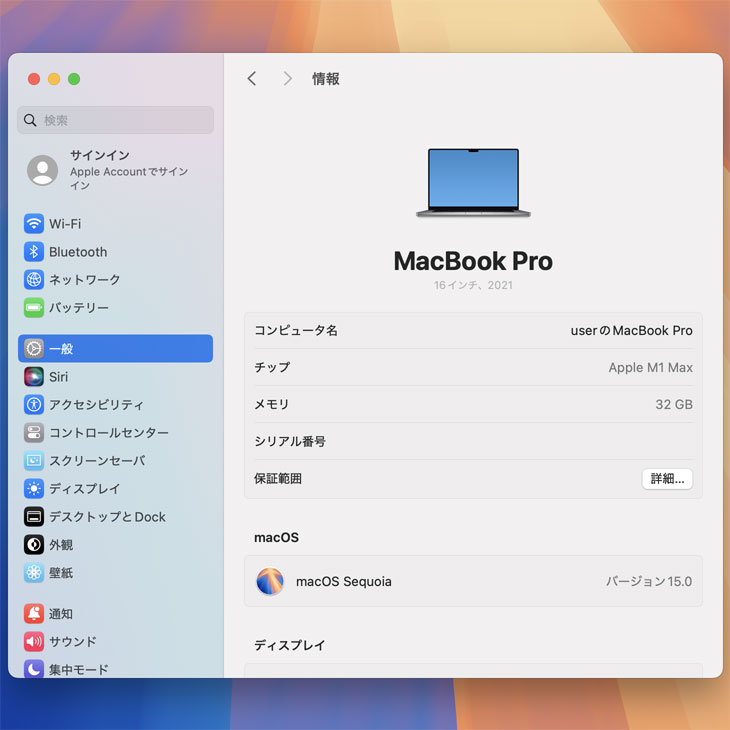This screenshot has width=730, height=730.
Task: Click the シリアル番号 row label
Action: pyautogui.click(x=290, y=441)
